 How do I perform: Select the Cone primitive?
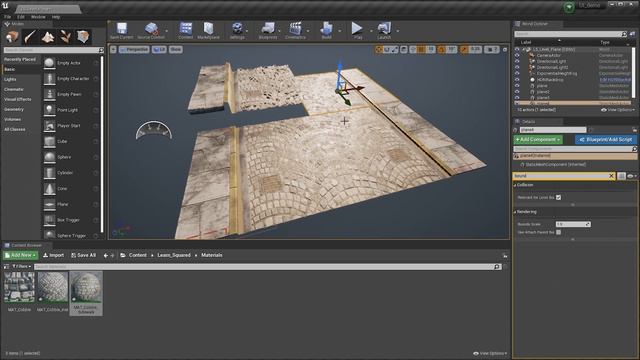(71, 189)
